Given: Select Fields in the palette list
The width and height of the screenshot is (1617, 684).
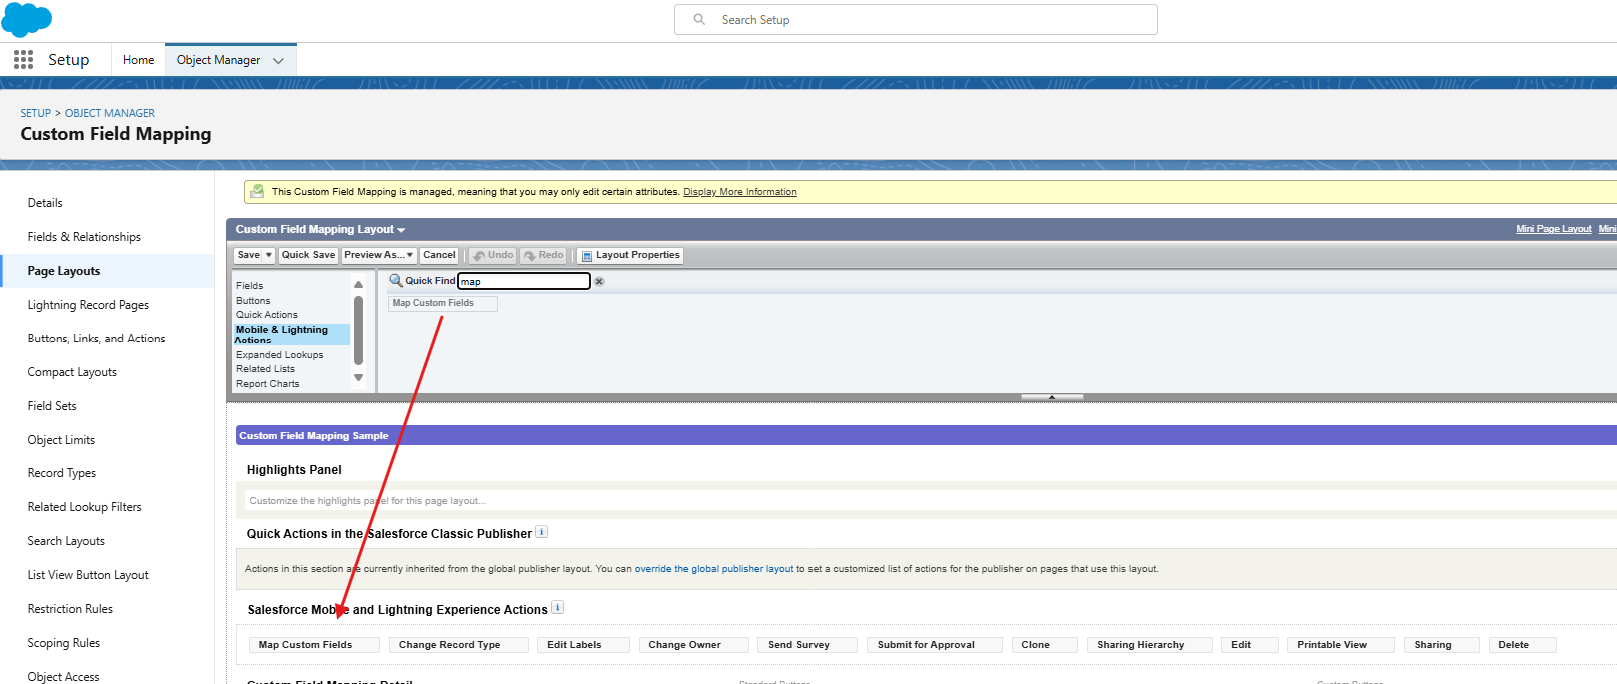Looking at the screenshot, I should (250, 286).
